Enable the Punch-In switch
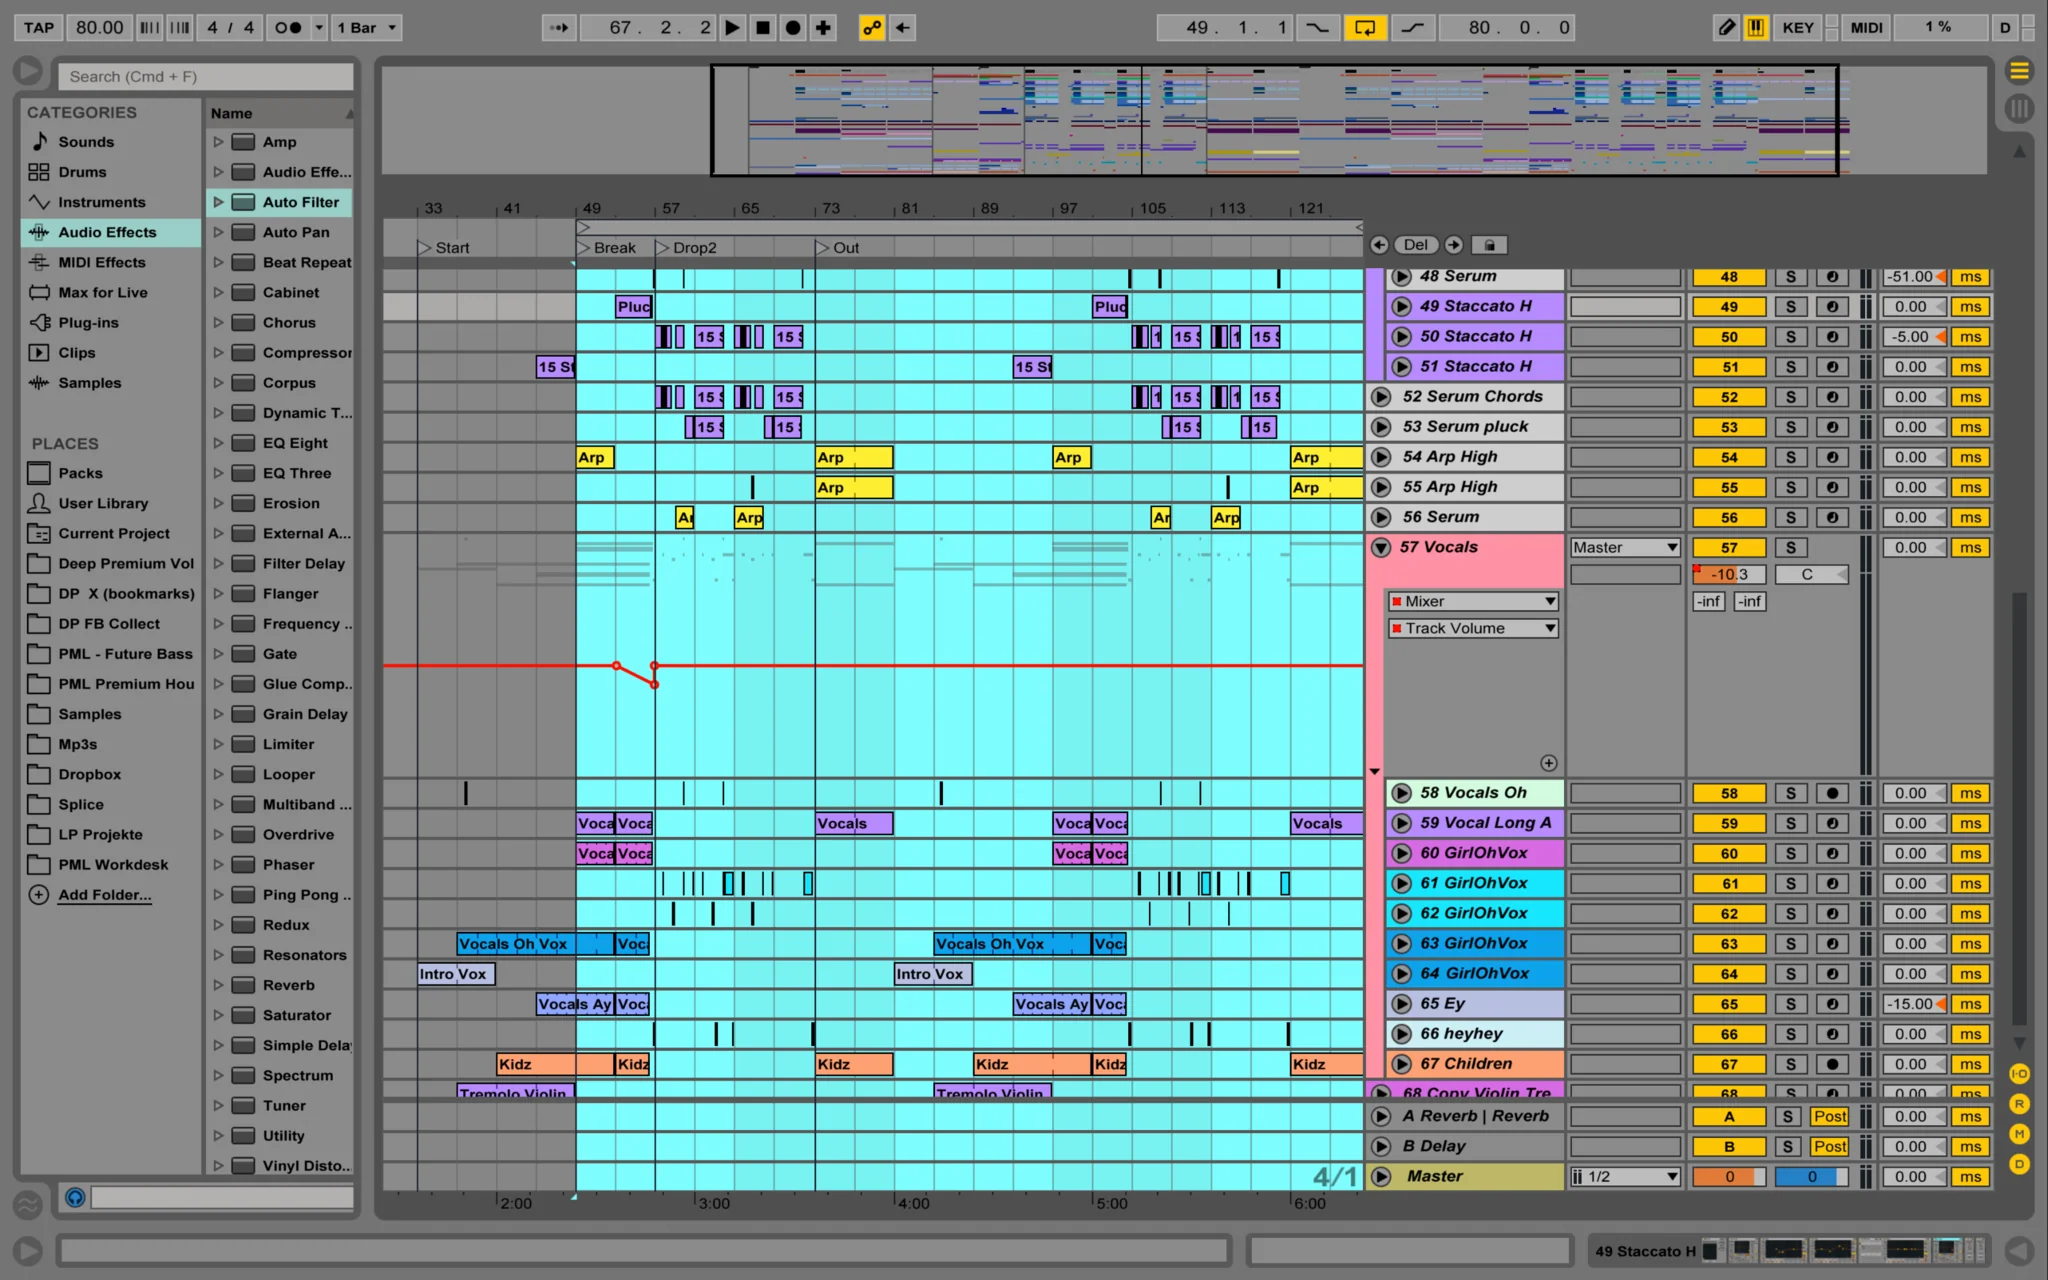 (1317, 28)
